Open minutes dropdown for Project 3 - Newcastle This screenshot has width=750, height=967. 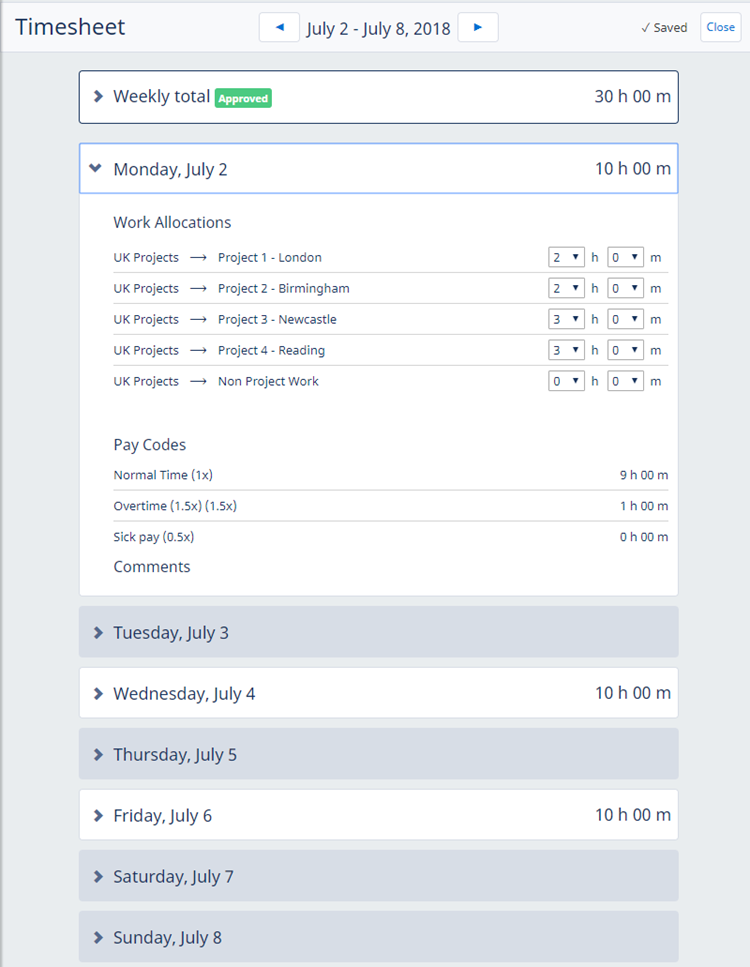(625, 319)
